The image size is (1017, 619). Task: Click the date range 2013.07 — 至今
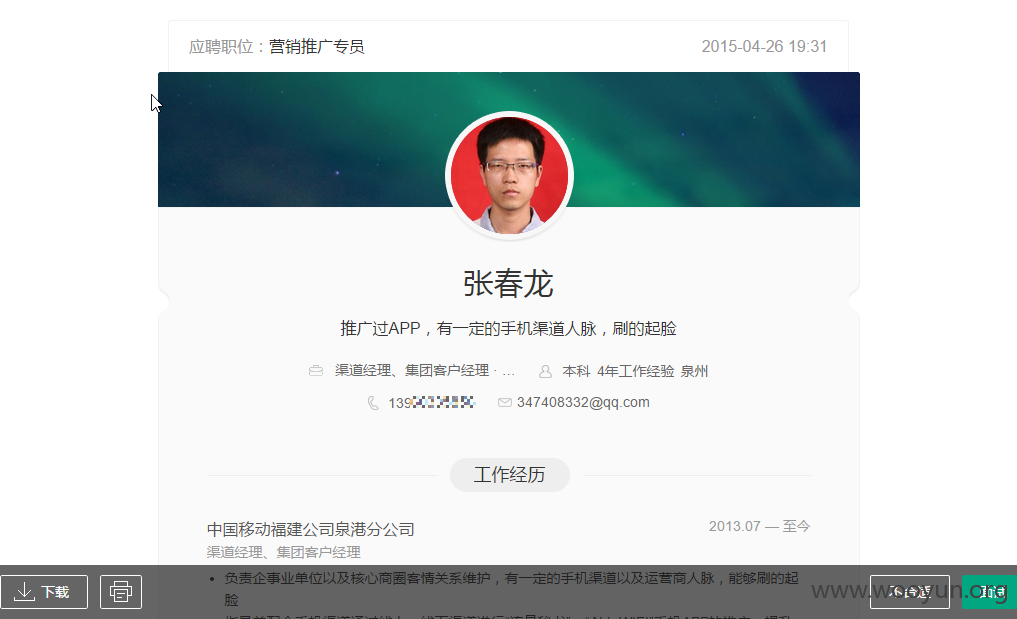tap(760, 526)
